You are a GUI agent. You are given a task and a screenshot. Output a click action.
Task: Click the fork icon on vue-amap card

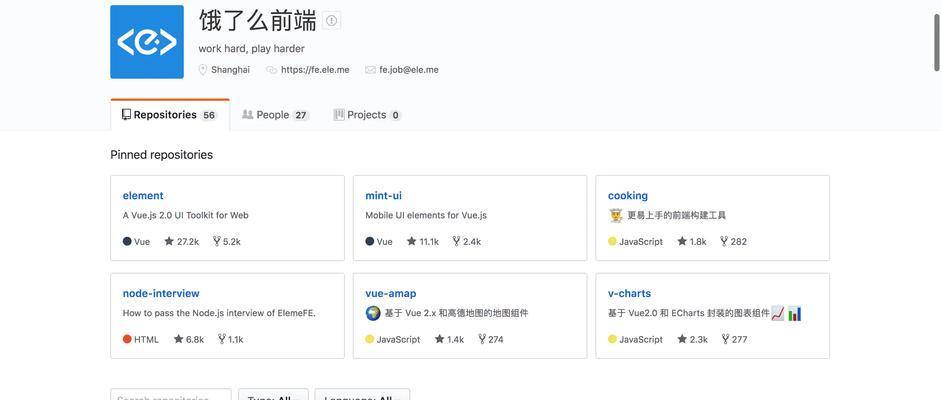point(482,339)
